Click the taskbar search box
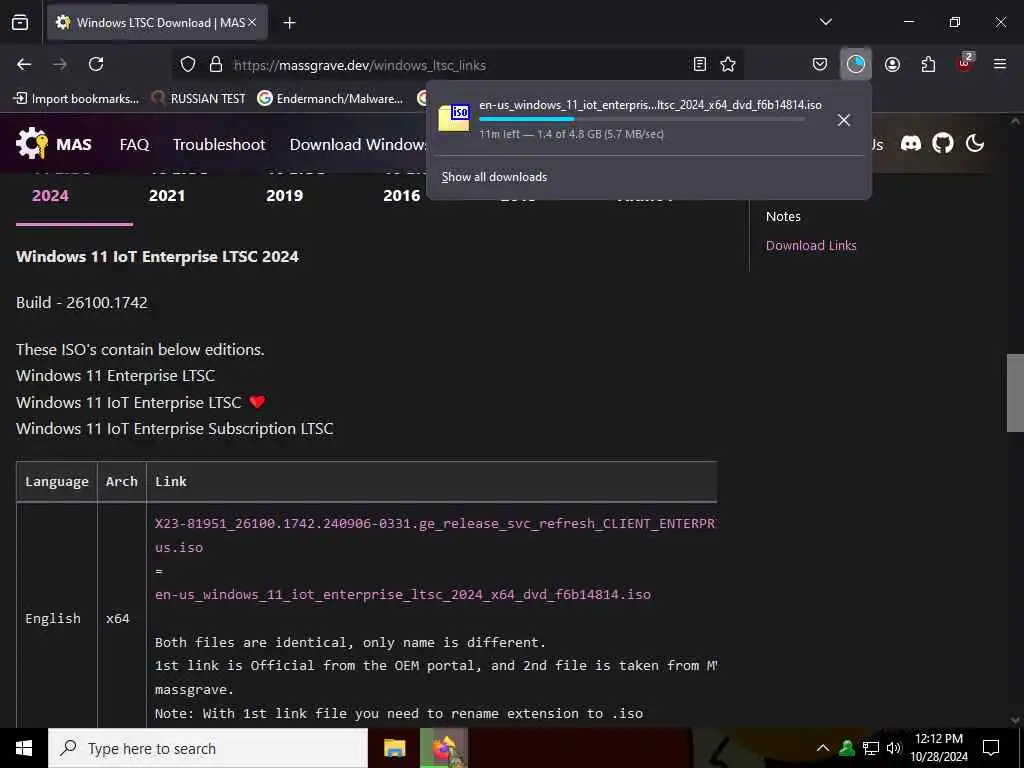This screenshot has width=1024, height=768. pyautogui.click(x=208, y=748)
